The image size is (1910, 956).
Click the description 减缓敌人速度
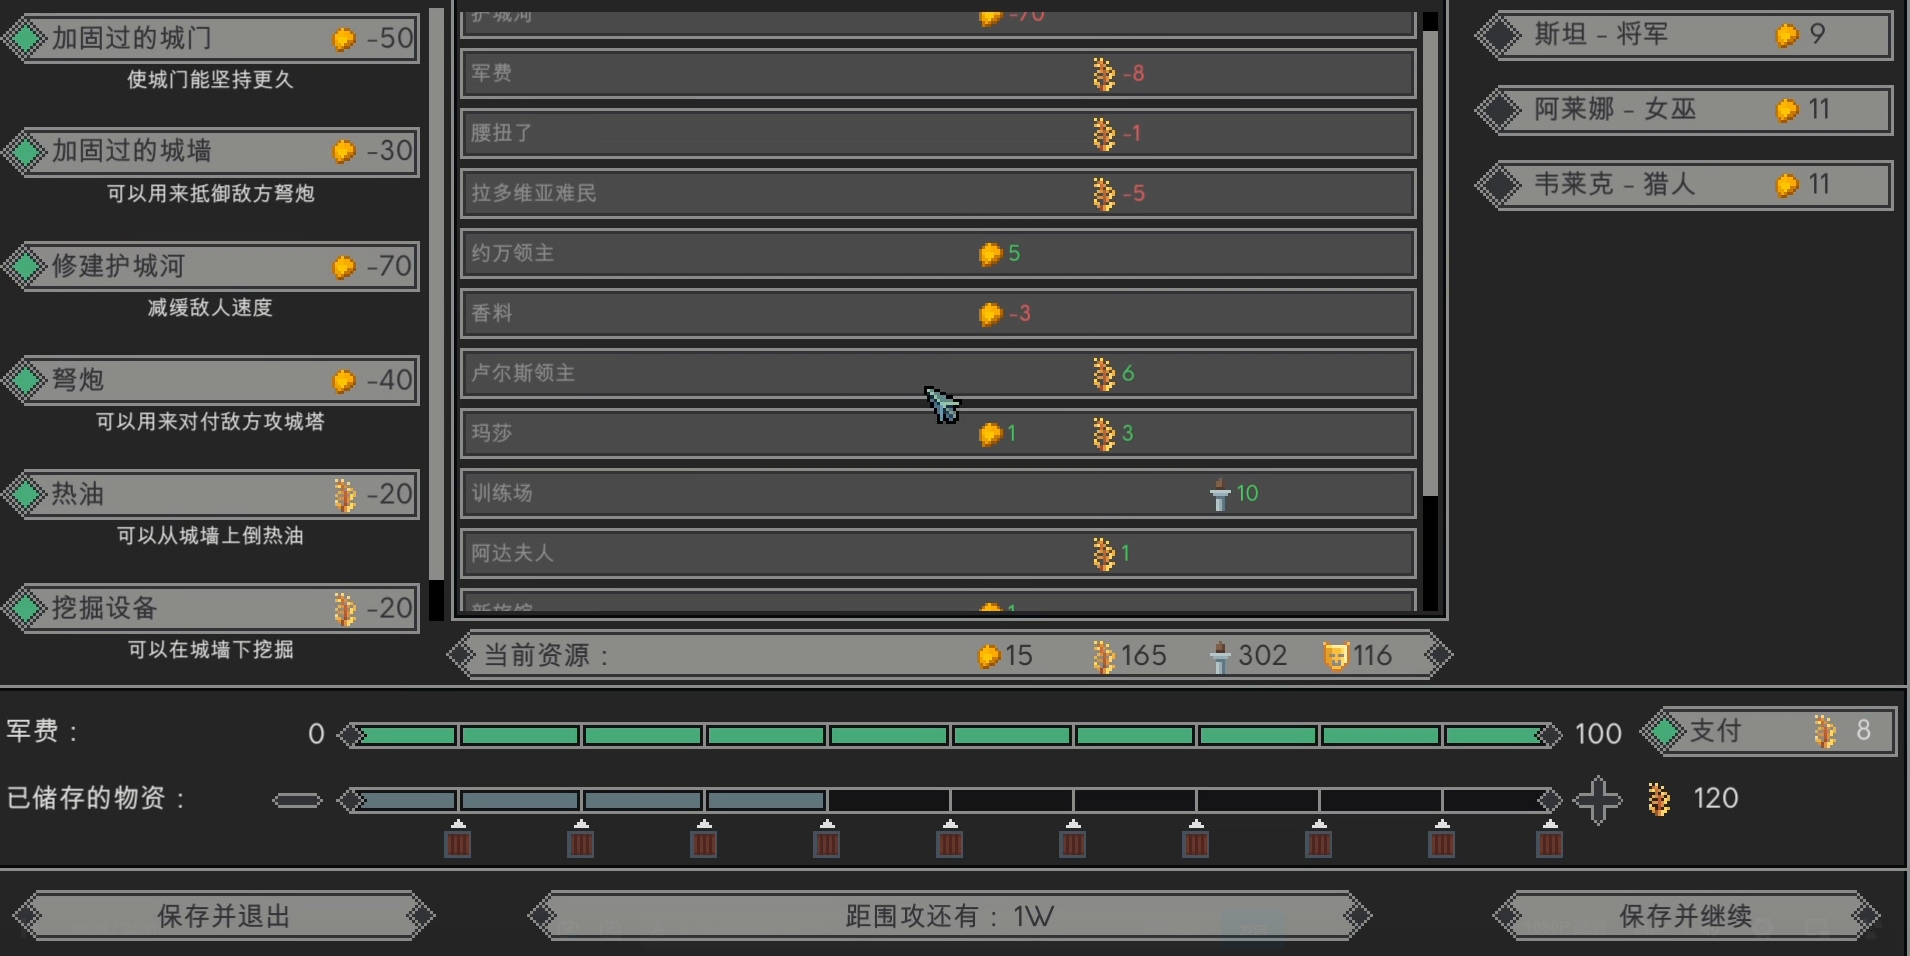click(x=210, y=308)
